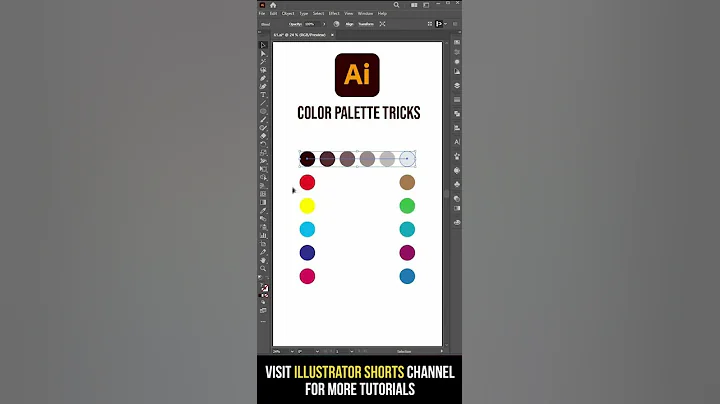
Task: Open the zoom level dropdown in status bar
Action: click(x=292, y=351)
